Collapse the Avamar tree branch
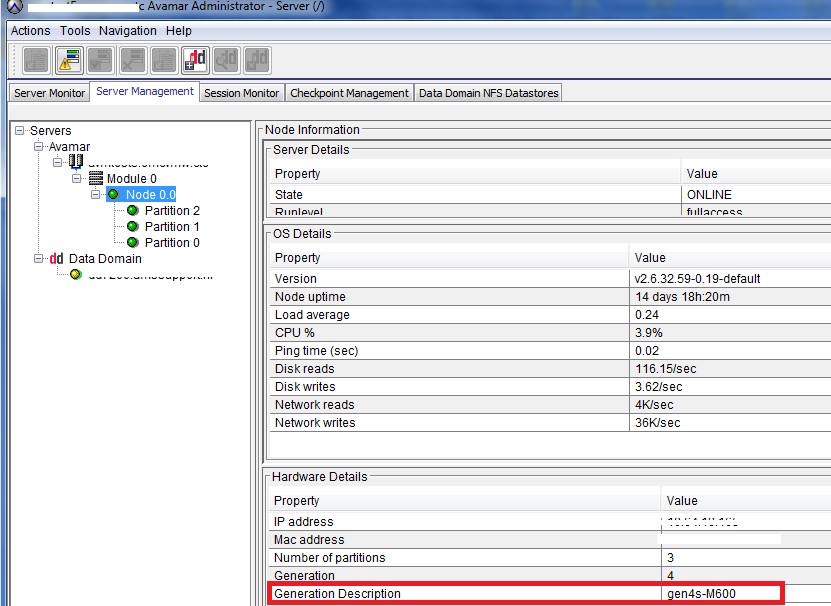The width and height of the screenshot is (831, 606). click(39, 146)
